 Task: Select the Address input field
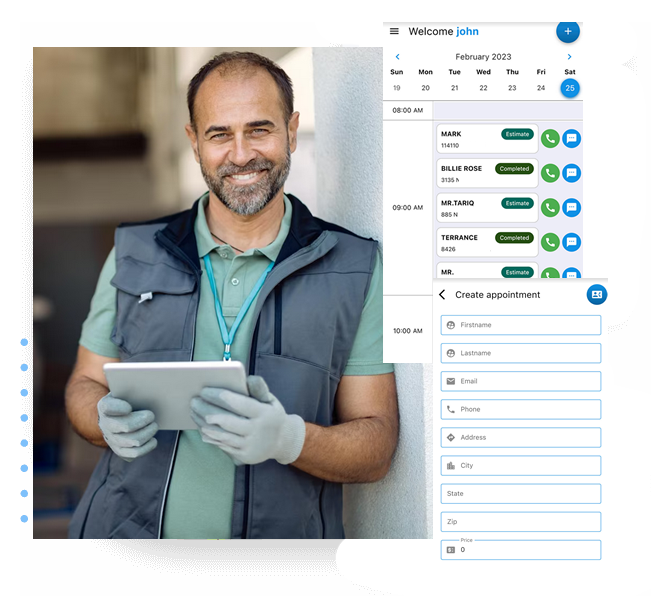pos(521,437)
